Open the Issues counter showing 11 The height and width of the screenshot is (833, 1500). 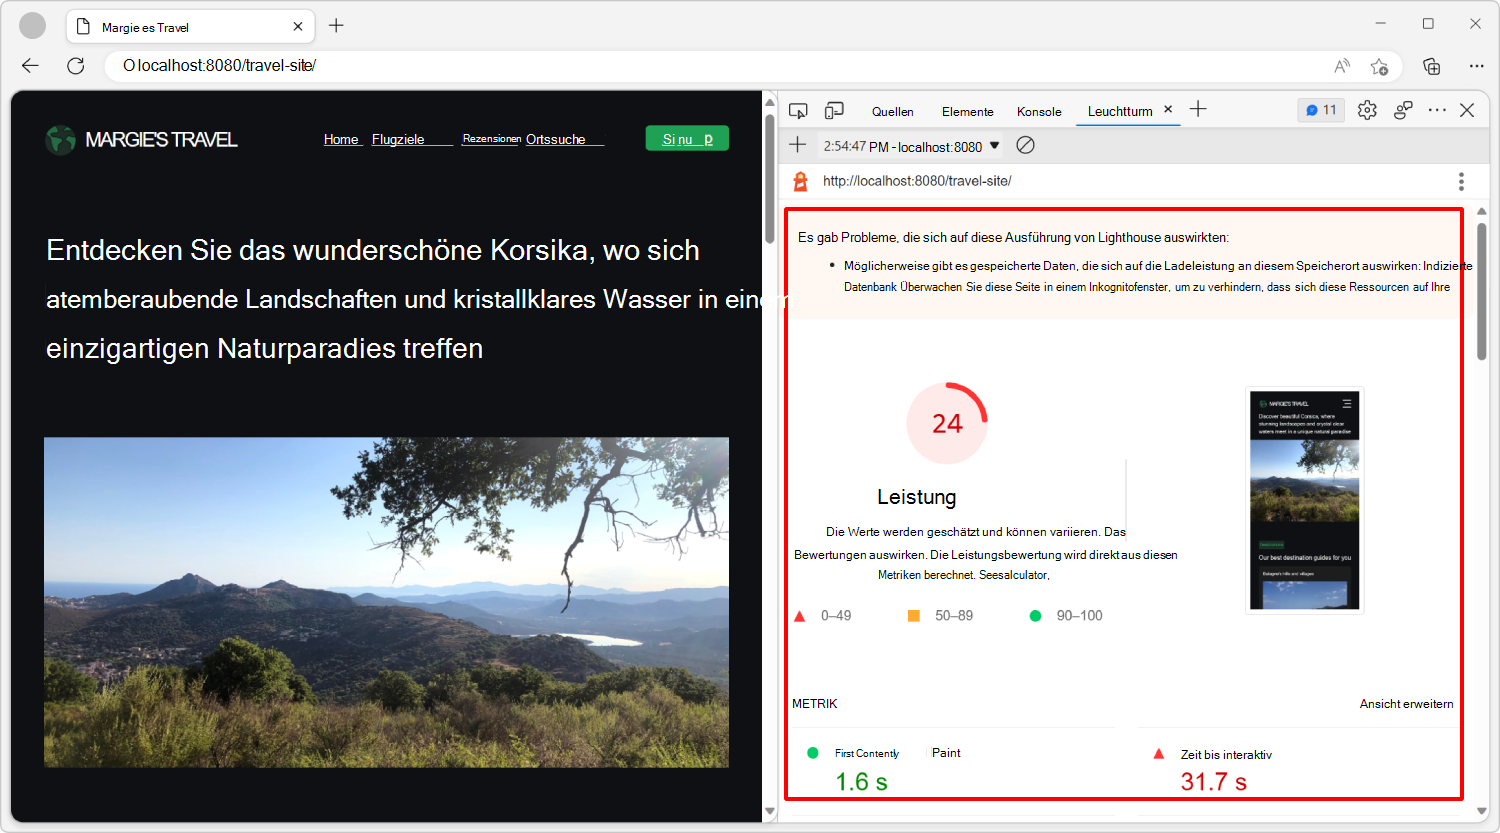(1320, 110)
